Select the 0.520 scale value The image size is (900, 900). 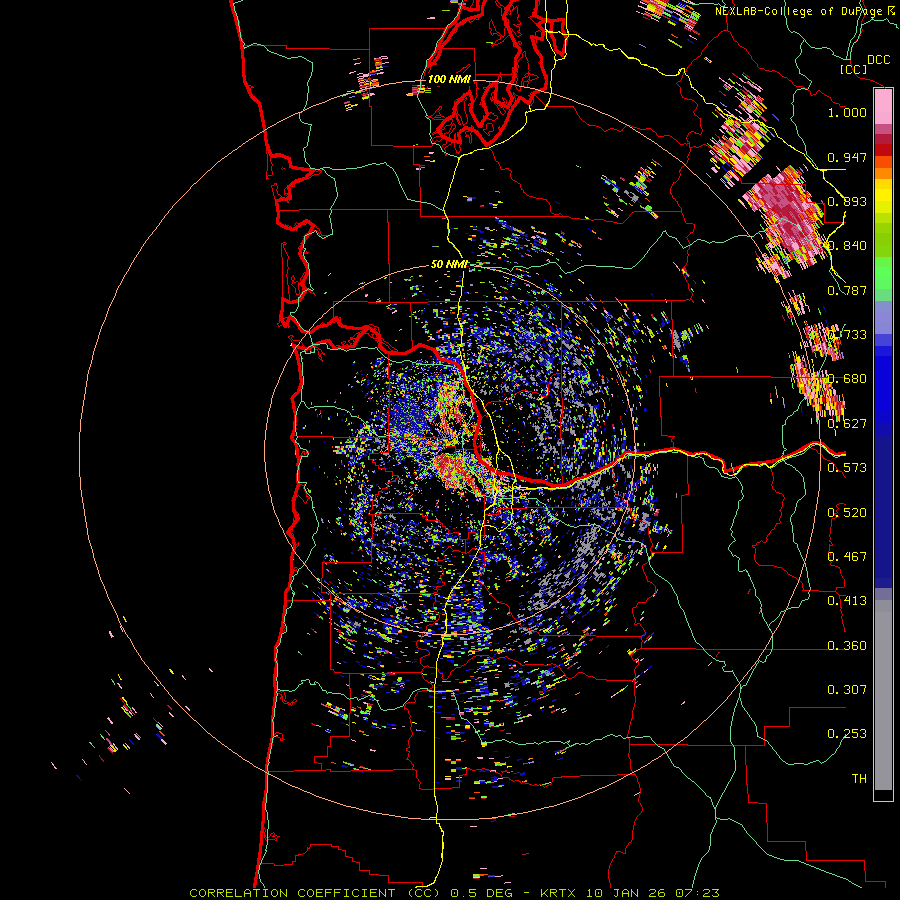click(847, 513)
